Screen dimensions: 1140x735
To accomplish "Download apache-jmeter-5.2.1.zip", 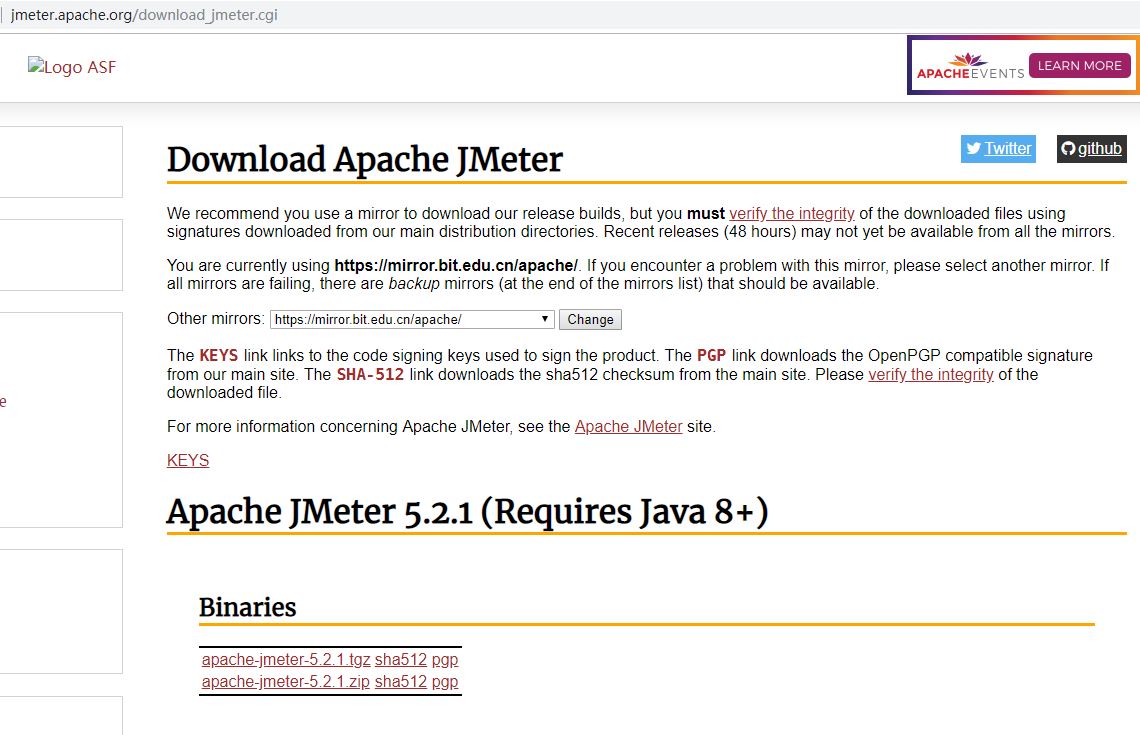I will (x=286, y=681).
